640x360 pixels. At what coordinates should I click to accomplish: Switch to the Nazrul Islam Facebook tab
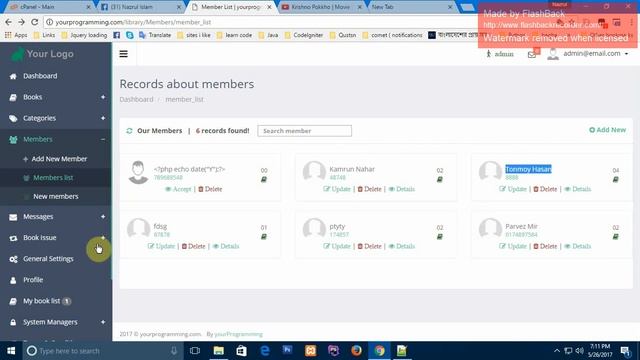click(x=140, y=7)
